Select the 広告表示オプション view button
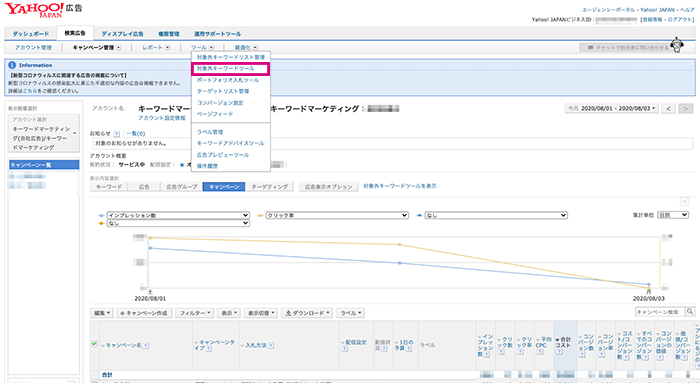 point(329,187)
